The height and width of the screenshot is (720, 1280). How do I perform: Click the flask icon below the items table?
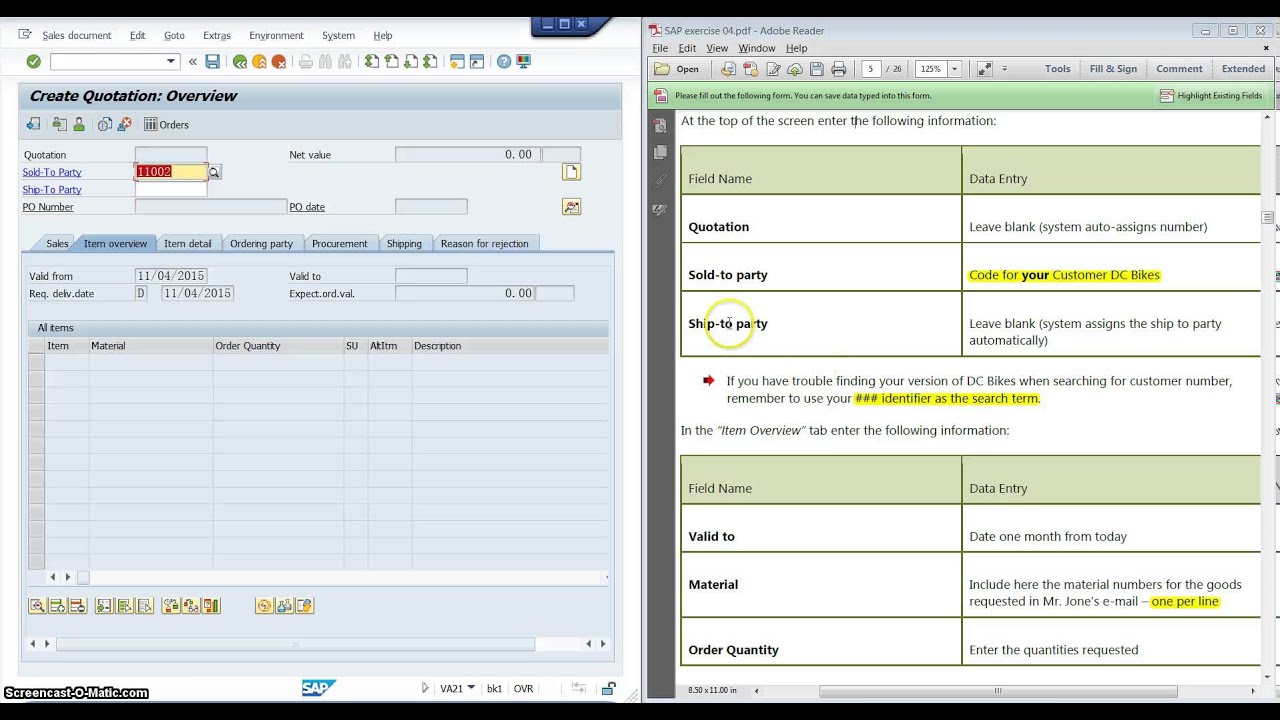point(284,606)
